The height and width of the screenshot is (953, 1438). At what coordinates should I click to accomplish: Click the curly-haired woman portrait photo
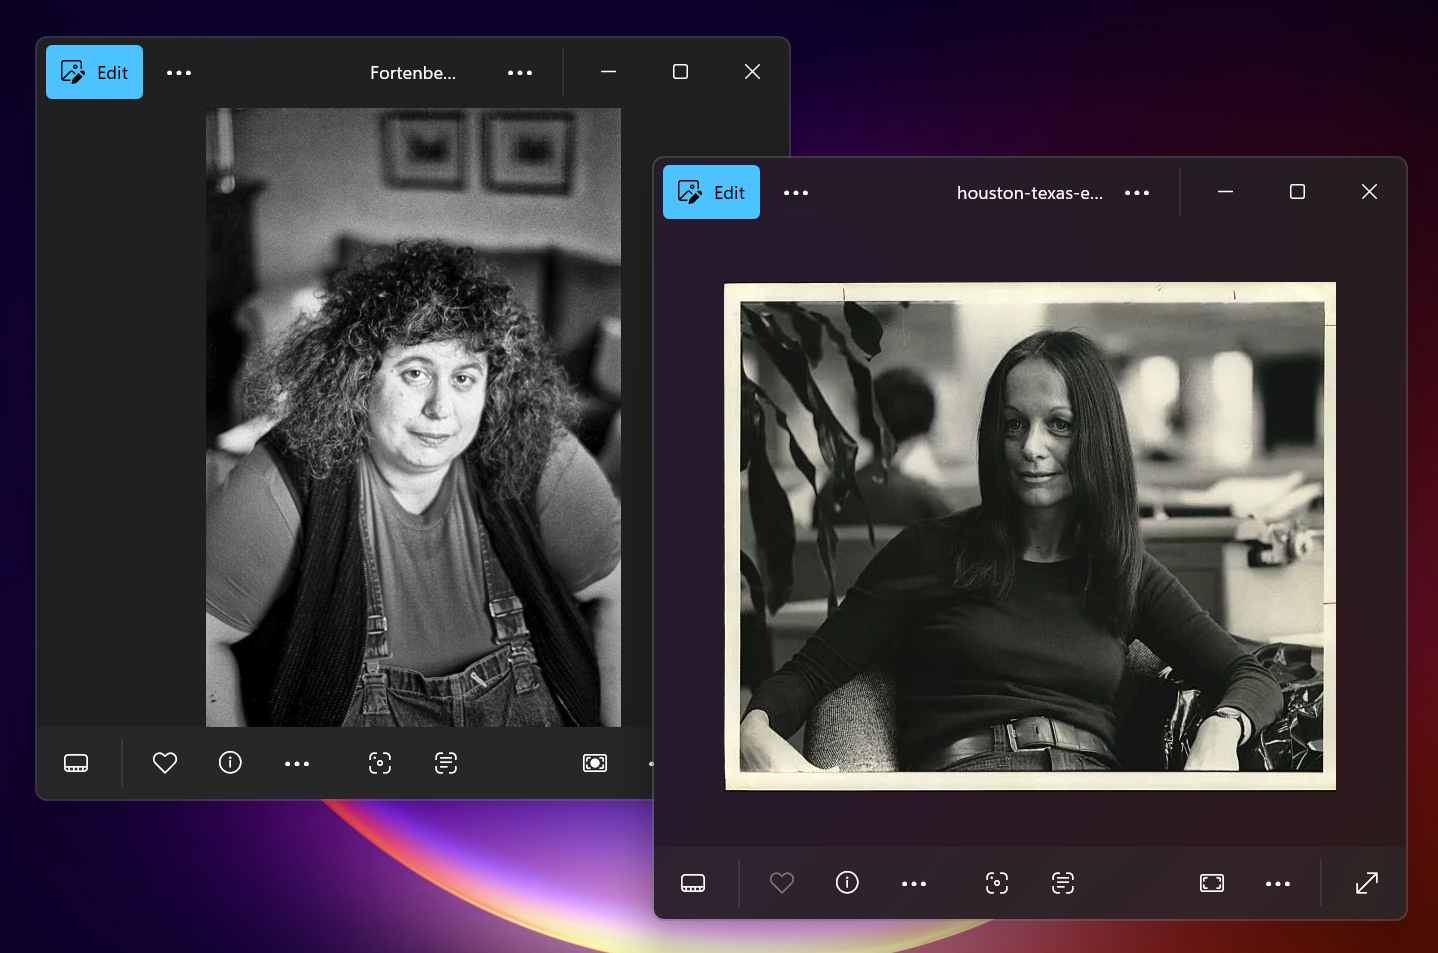(x=413, y=417)
